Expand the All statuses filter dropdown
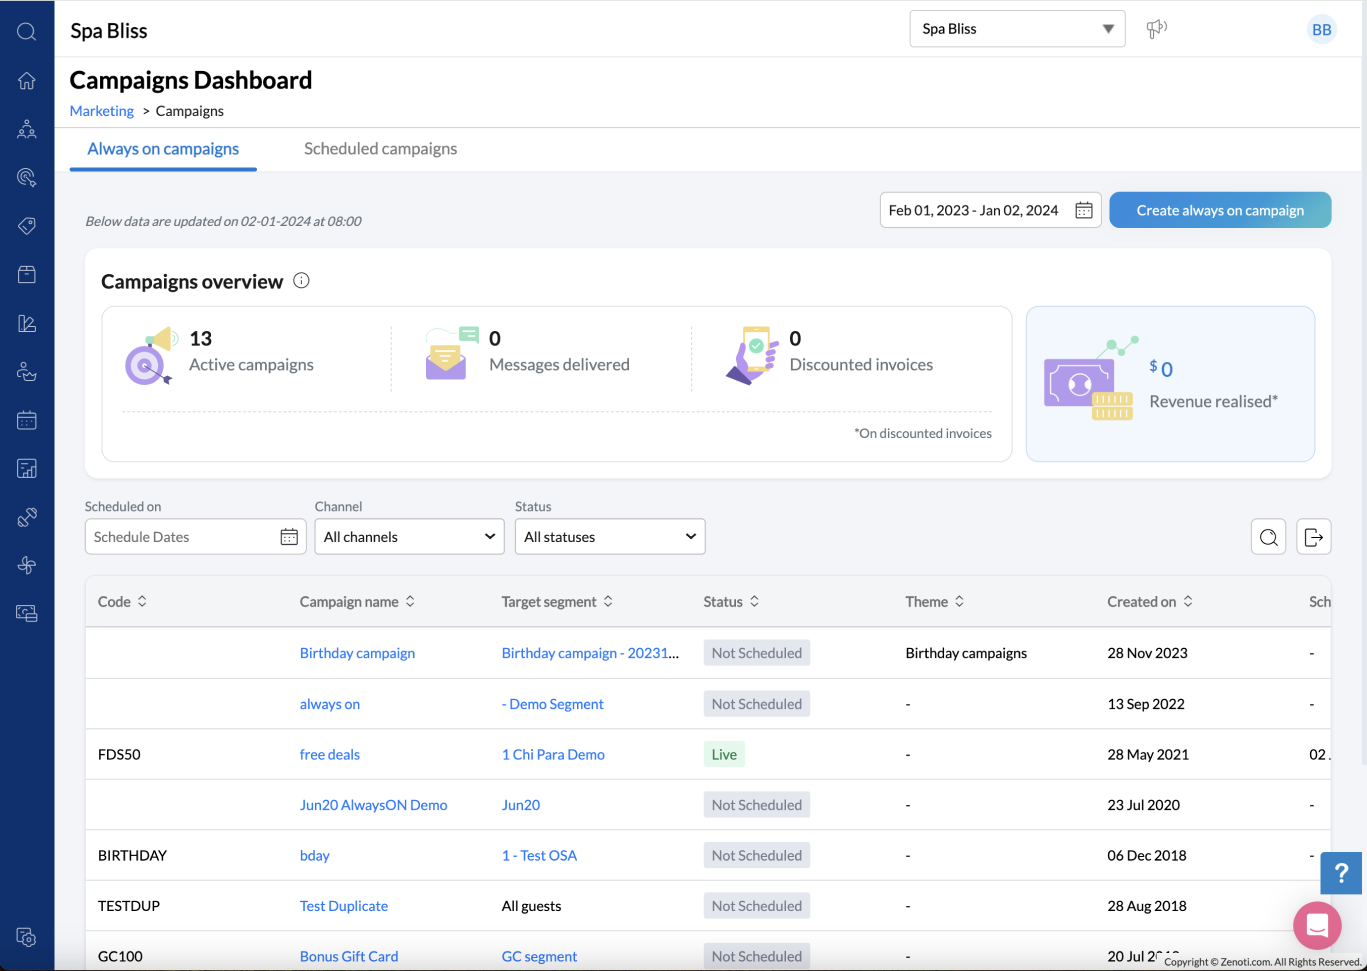The height and width of the screenshot is (971, 1367). [x=610, y=536]
